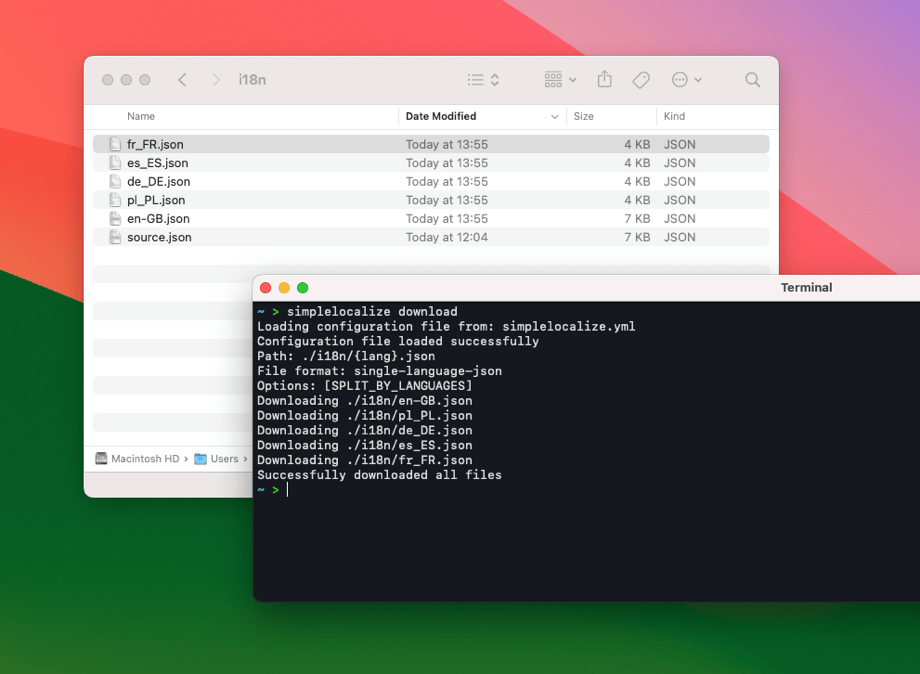Click the en-GB.json file name
This screenshot has height=674, width=920.
[x=158, y=219]
